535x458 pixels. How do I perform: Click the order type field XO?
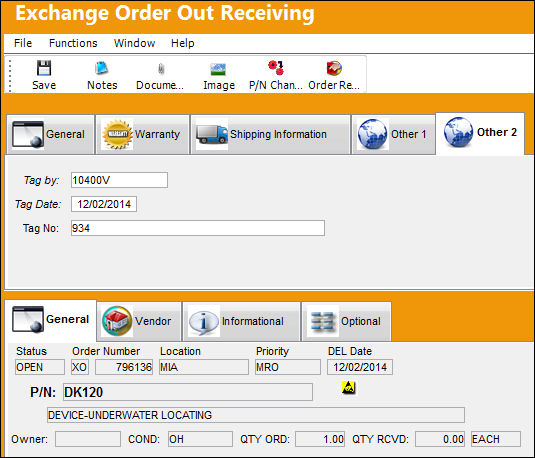pyautogui.click(x=80, y=367)
